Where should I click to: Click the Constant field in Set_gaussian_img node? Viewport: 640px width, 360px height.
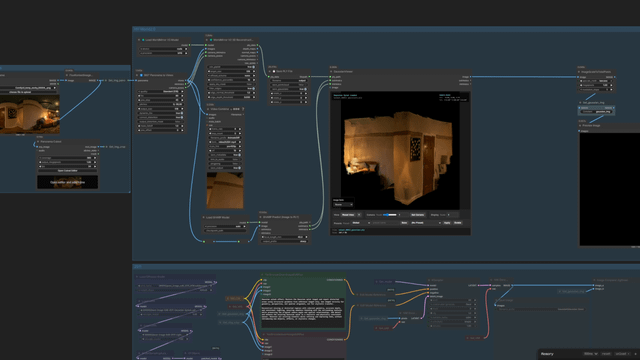coord(596,111)
